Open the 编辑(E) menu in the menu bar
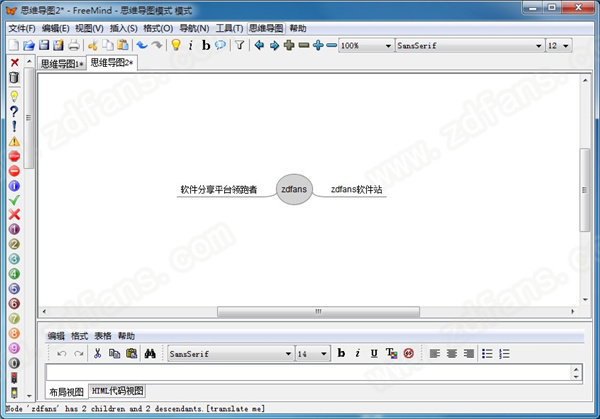600x419 pixels. [x=55, y=28]
